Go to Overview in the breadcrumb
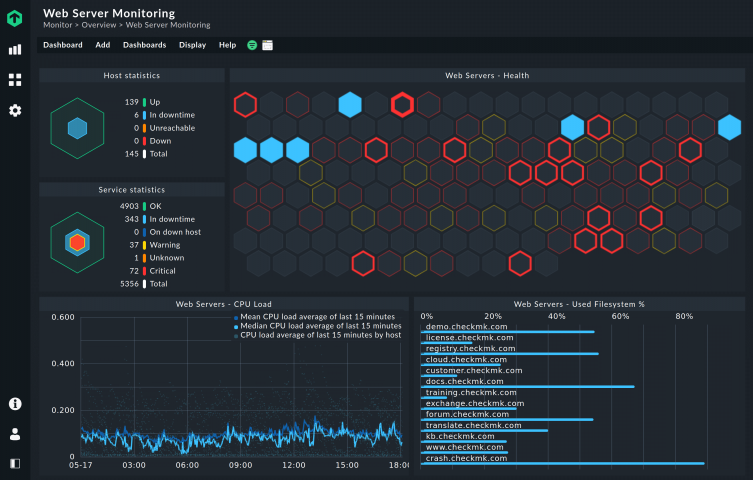The height and width of the screenshot is (480, 753). click(x=99, y=25)
